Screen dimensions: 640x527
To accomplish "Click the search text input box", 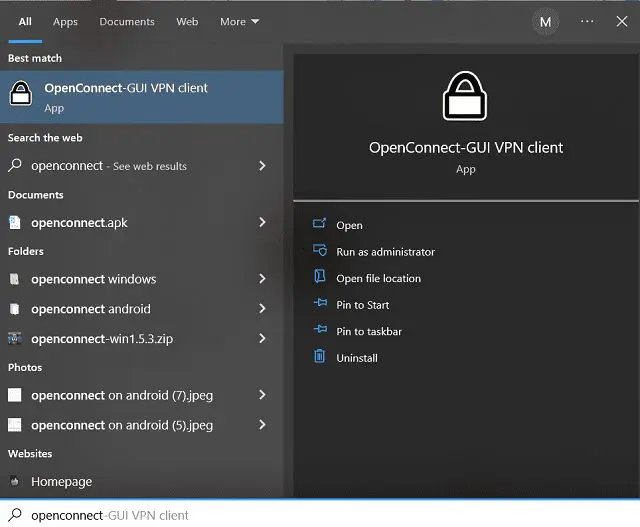I will pos(320,515).
